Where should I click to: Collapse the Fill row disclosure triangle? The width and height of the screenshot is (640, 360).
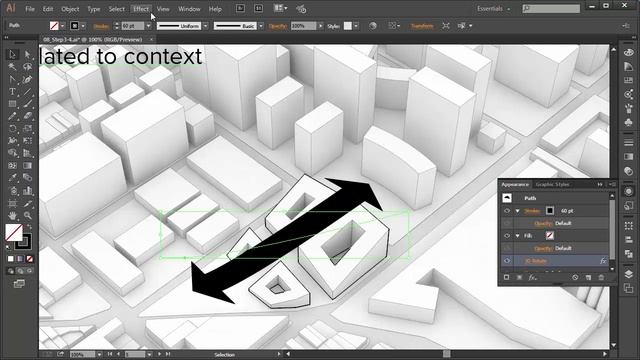coord(518,236)
